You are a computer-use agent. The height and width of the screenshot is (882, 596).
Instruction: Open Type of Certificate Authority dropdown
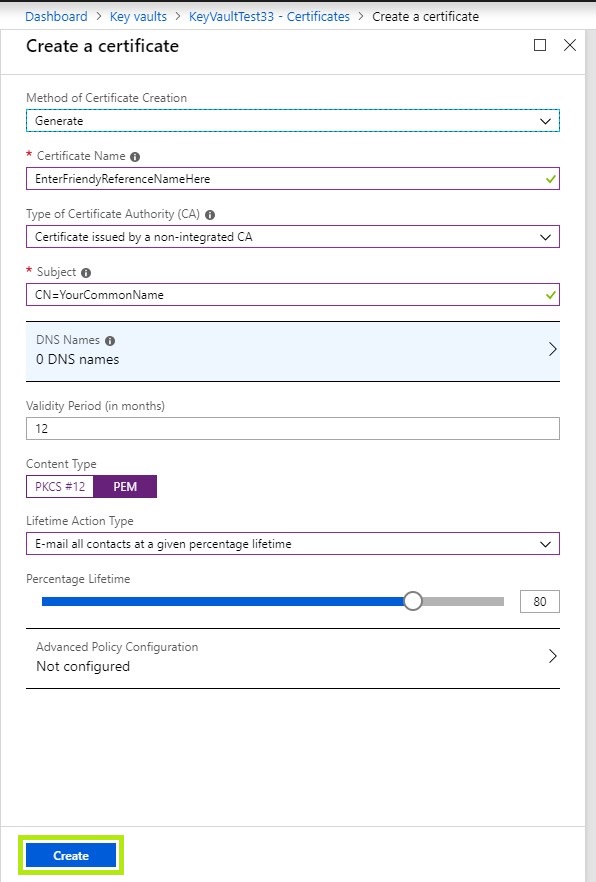[x=292, y=237]
